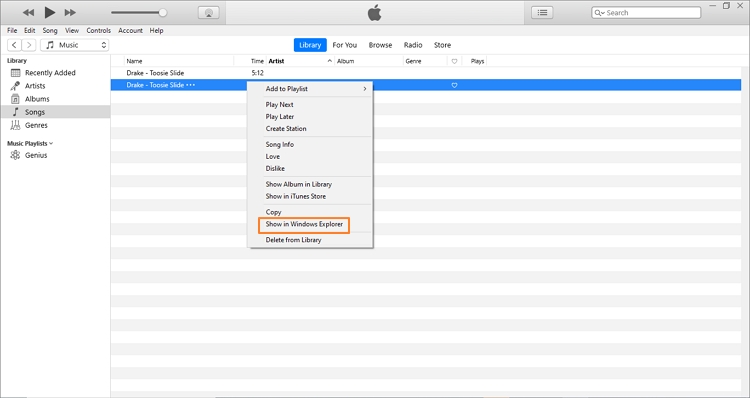Switch to the Radio tab

pos(413,45)
